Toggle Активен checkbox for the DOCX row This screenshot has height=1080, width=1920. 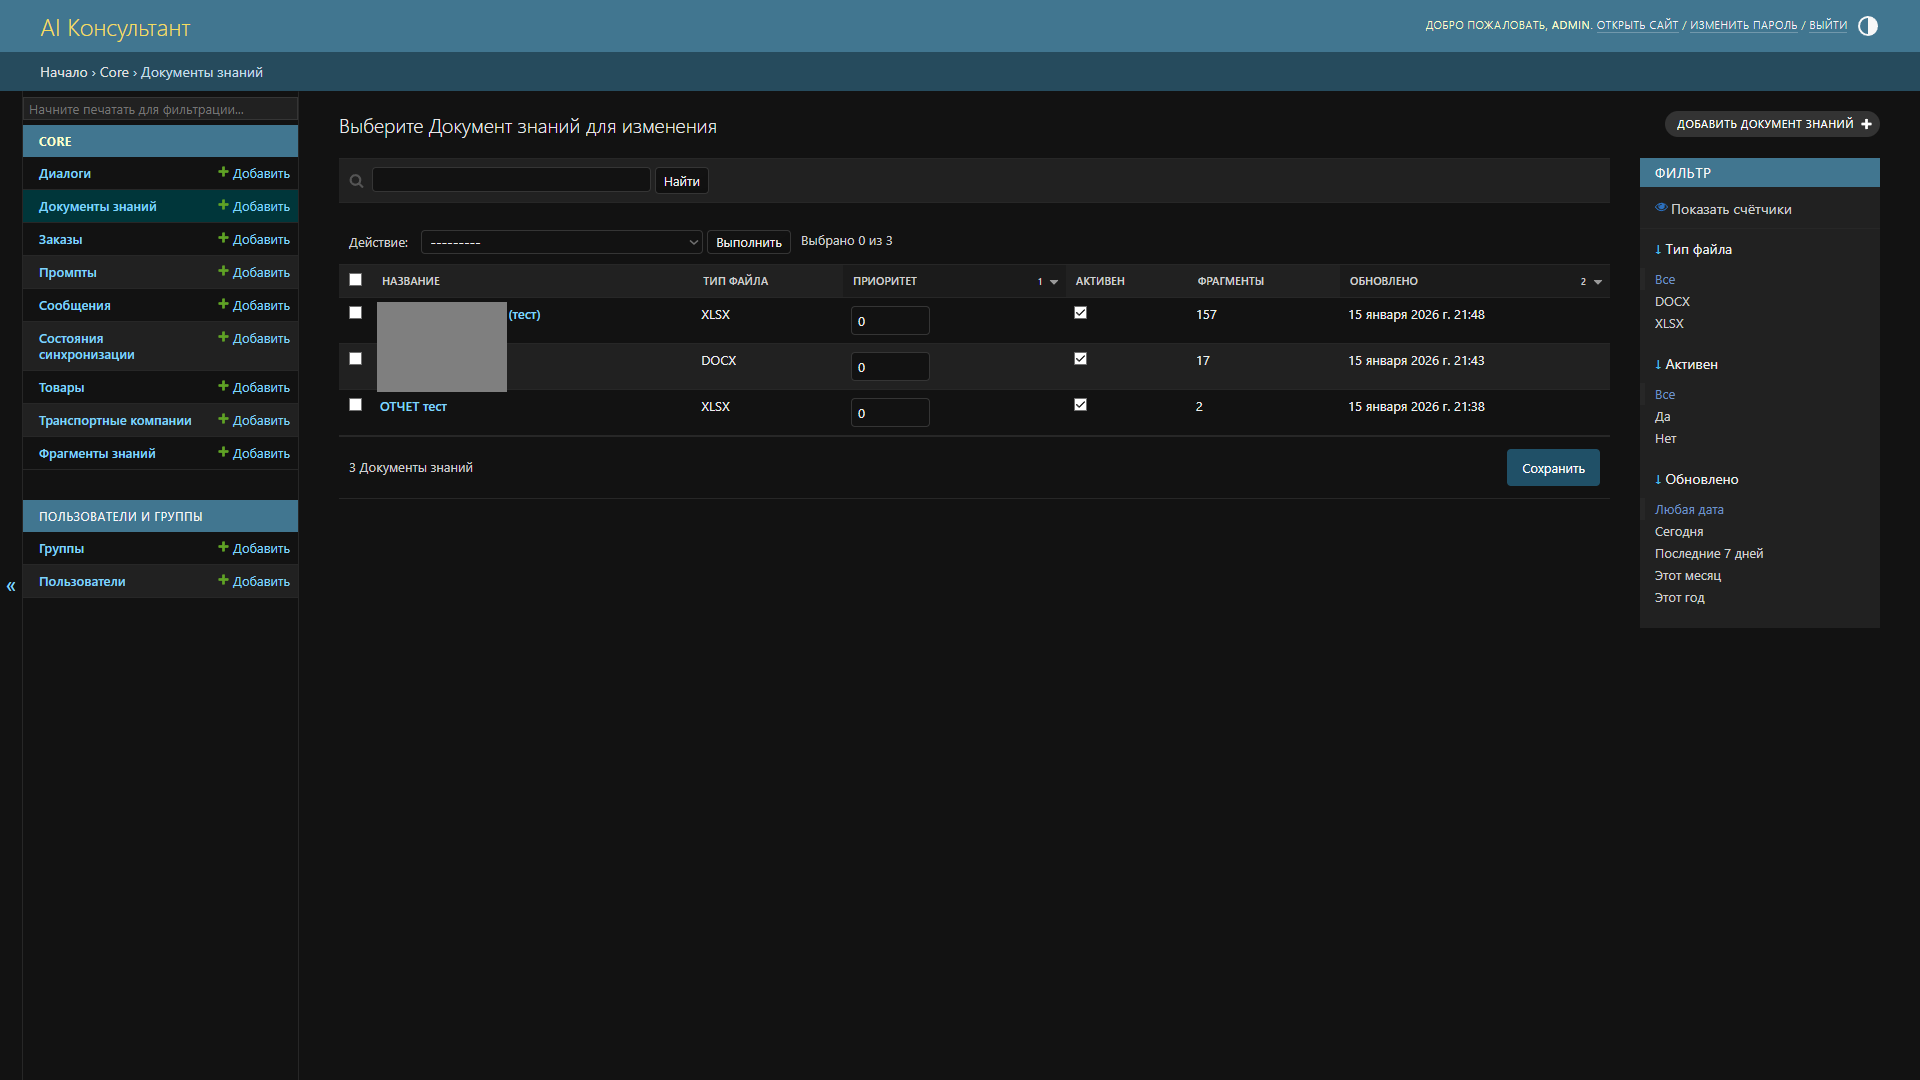point(1080,359)
